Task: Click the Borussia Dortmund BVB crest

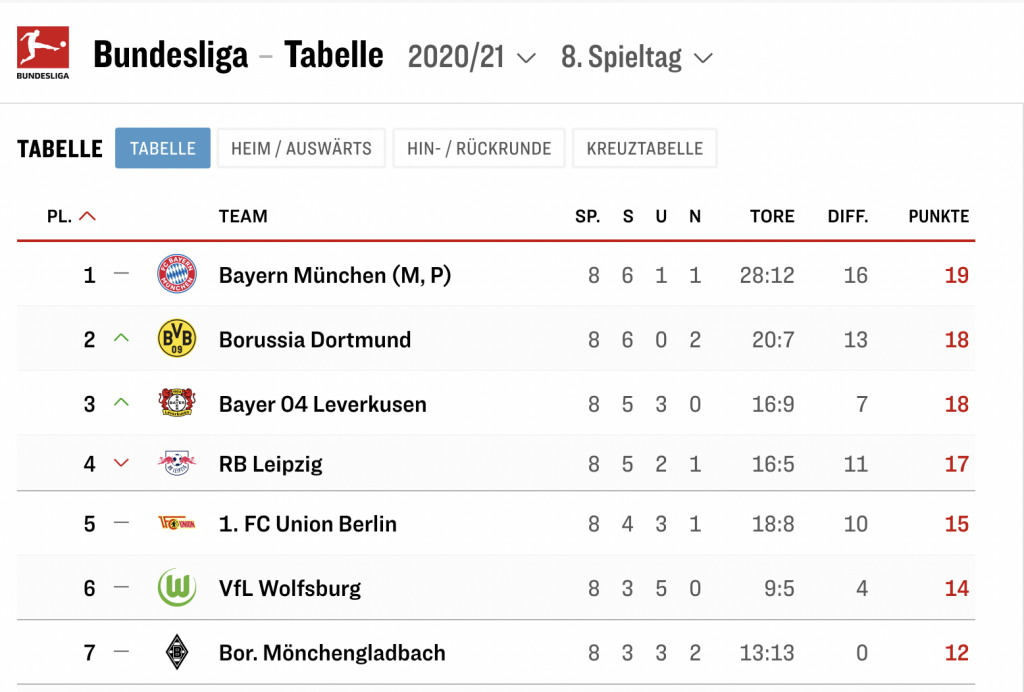Action: 177,340
